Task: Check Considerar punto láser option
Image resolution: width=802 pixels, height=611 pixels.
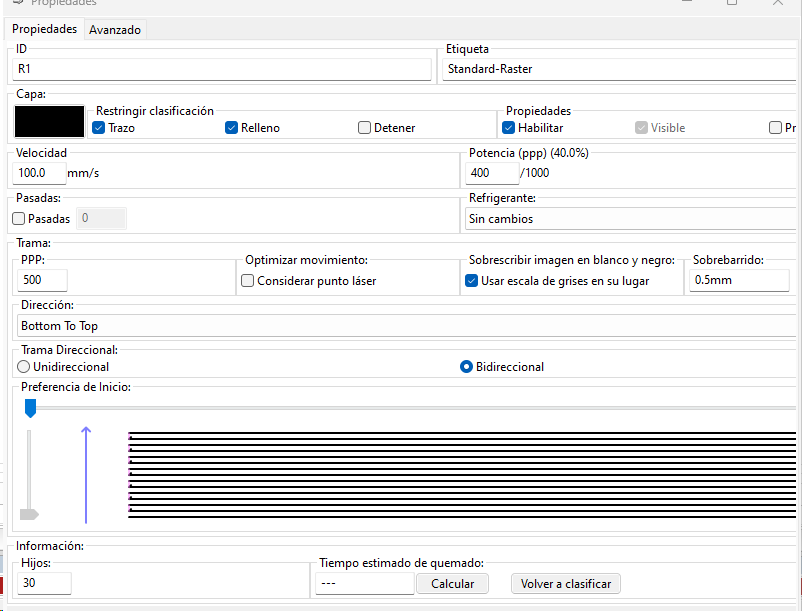Action: pos(248,281)
